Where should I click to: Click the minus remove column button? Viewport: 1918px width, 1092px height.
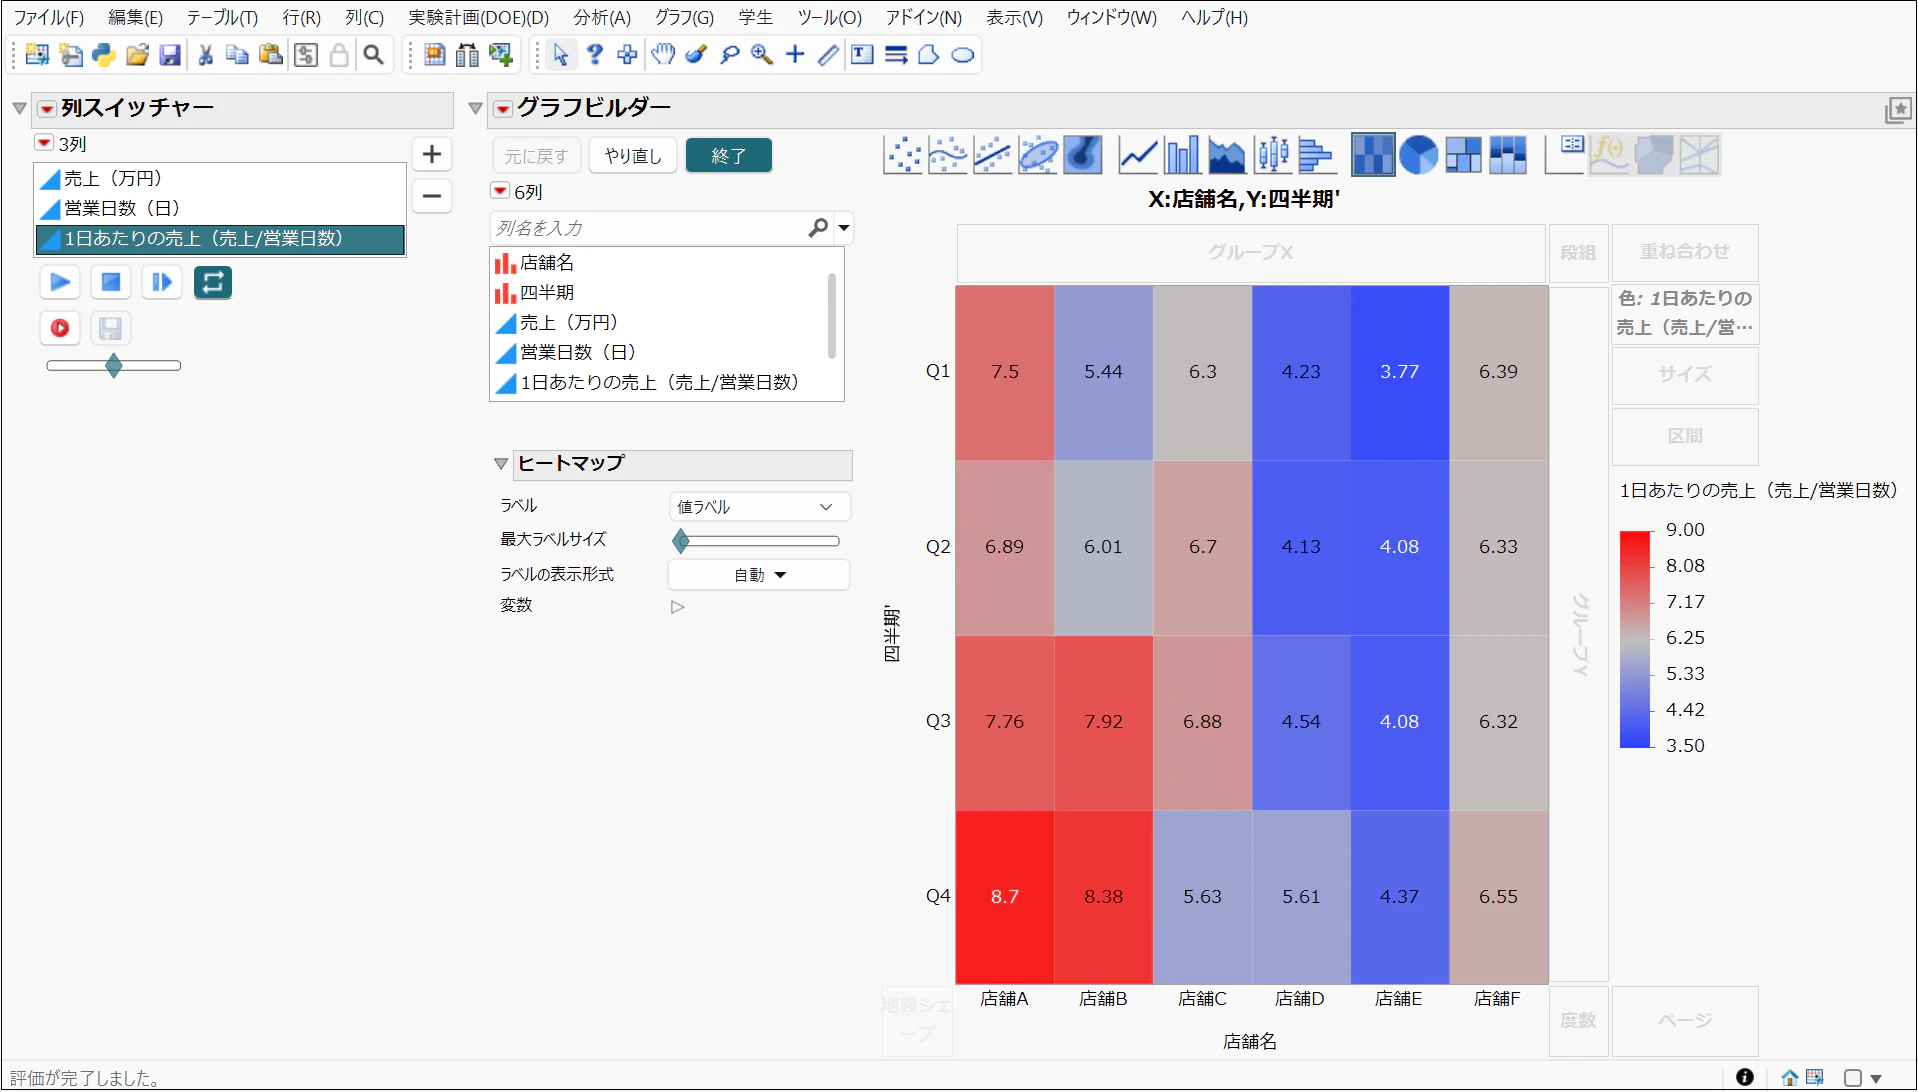(432, 196)
